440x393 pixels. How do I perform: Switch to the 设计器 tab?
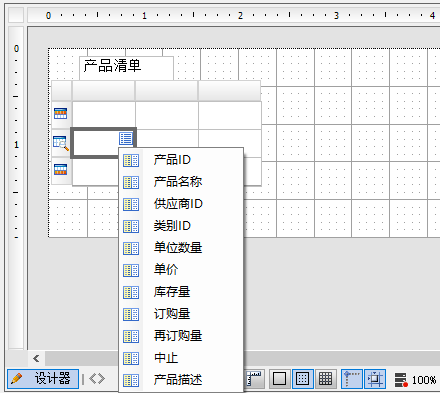pyautogui.click(x=43, y=379)
